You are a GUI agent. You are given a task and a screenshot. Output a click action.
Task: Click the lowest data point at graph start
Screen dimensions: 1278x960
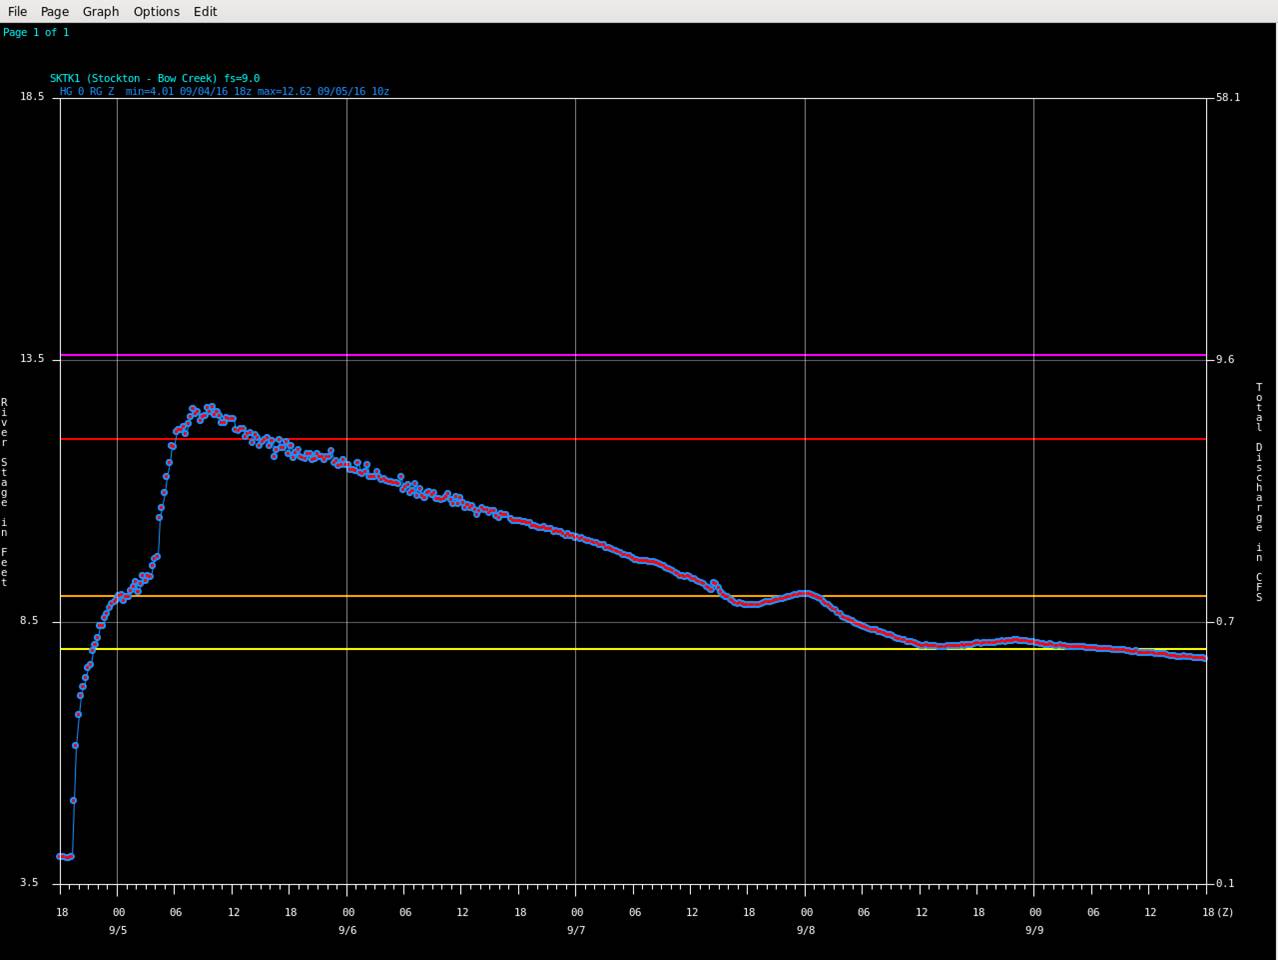click(x=66, y=857)
